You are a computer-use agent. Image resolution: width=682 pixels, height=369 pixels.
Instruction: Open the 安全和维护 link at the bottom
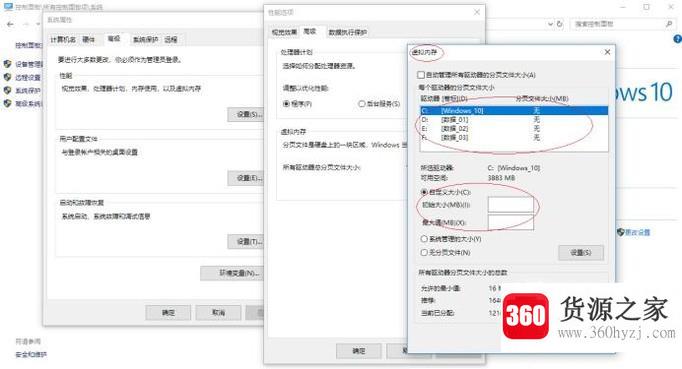pyautogui.click(x=31, y=355)
